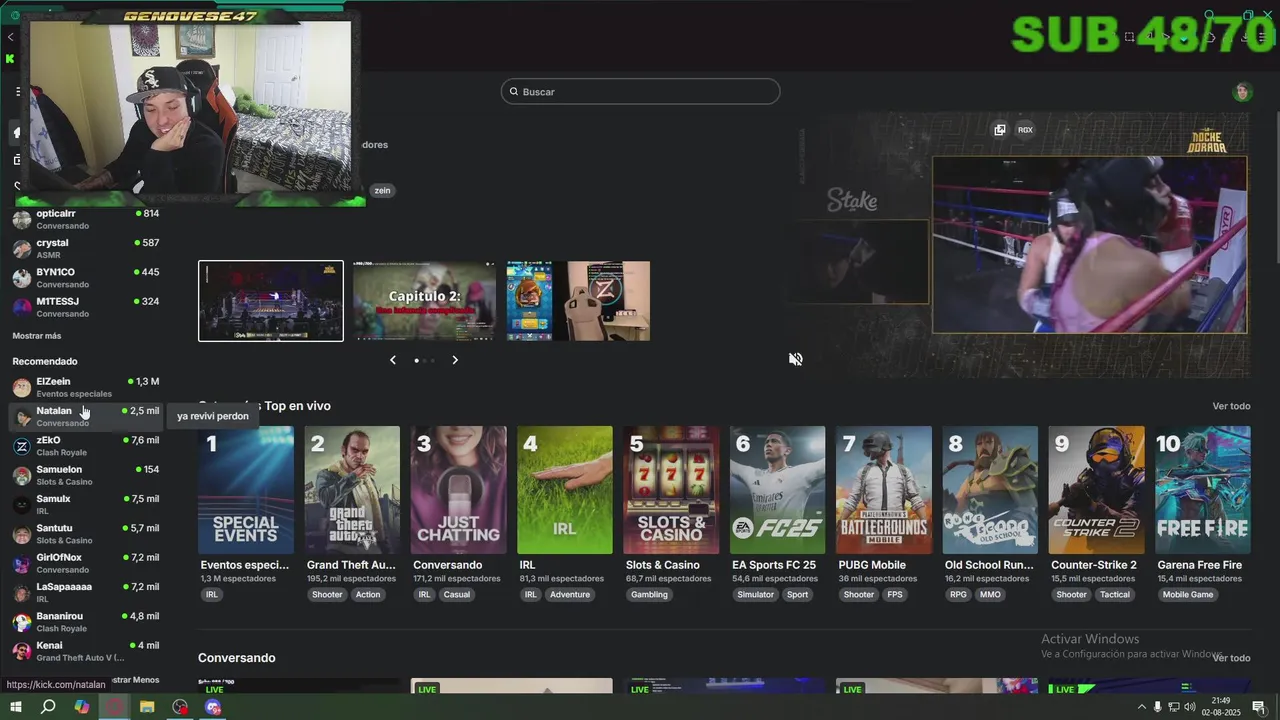Open the Windows notification center icon
The height and width of the screenshot is (720, 1280).
point(1259,707)
